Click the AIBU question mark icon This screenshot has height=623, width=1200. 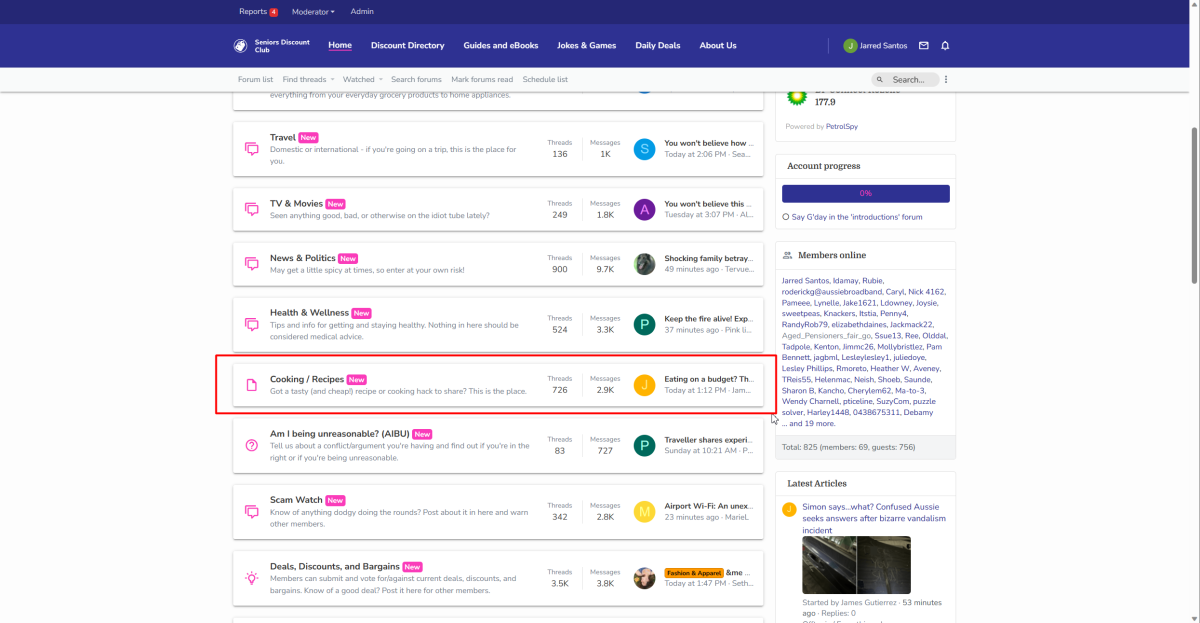click(252, 445)
